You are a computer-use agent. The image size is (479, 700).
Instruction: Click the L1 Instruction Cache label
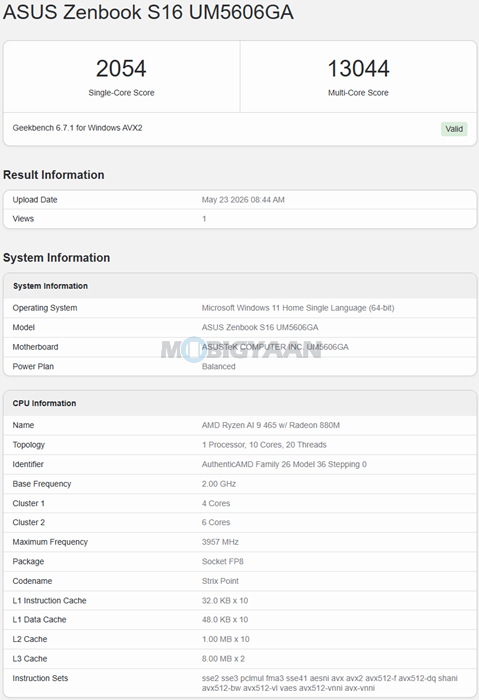[50, 600]
